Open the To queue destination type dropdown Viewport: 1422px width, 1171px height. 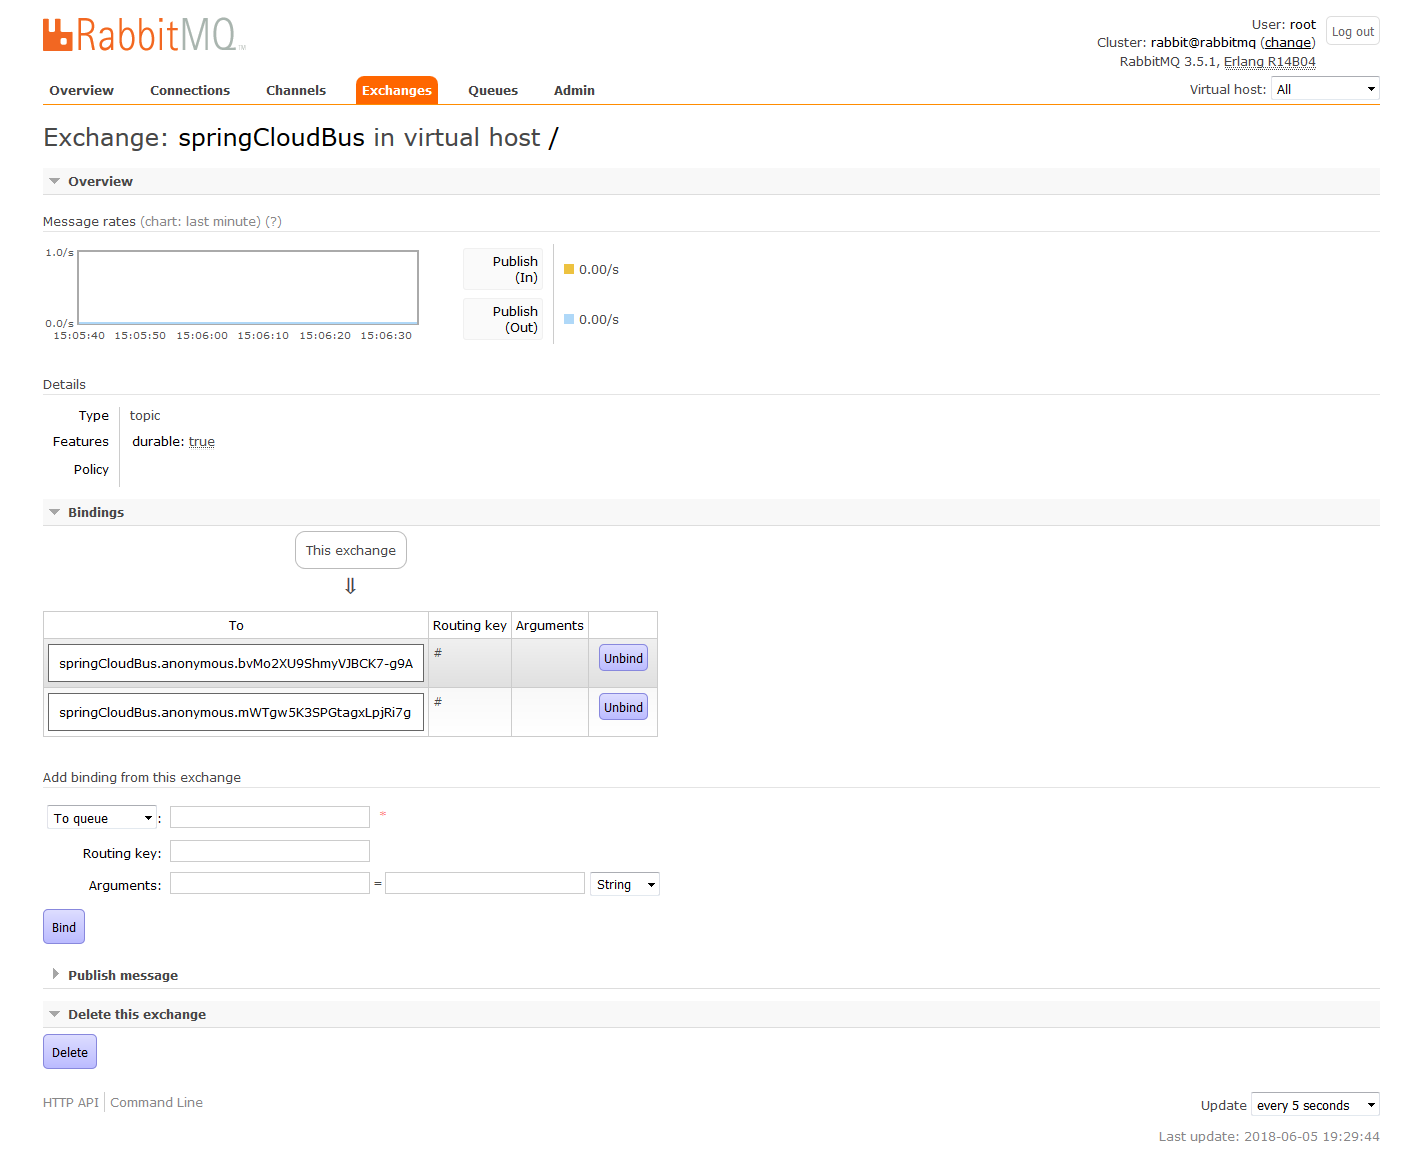(x=102, y=818)
